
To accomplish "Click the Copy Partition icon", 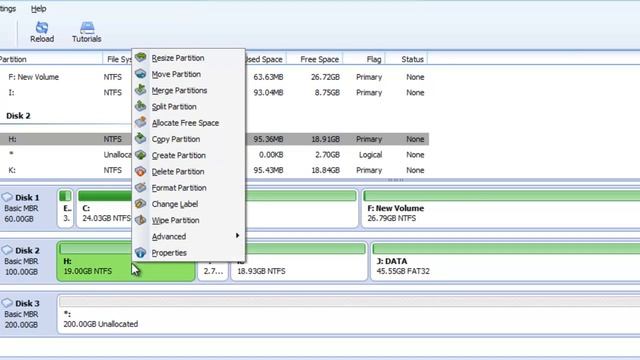I will pos(140,139).
